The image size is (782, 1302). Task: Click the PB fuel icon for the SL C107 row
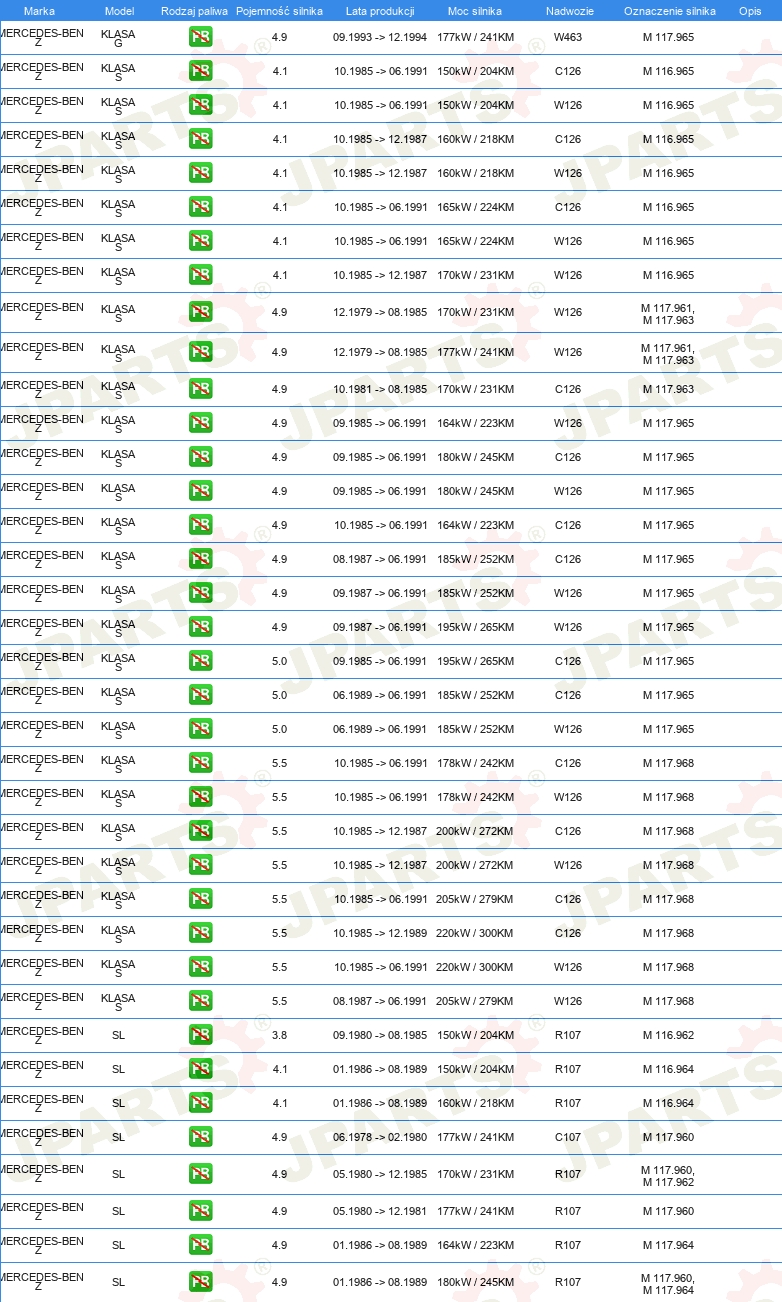pyautogui.click(x=200, y=1138)
